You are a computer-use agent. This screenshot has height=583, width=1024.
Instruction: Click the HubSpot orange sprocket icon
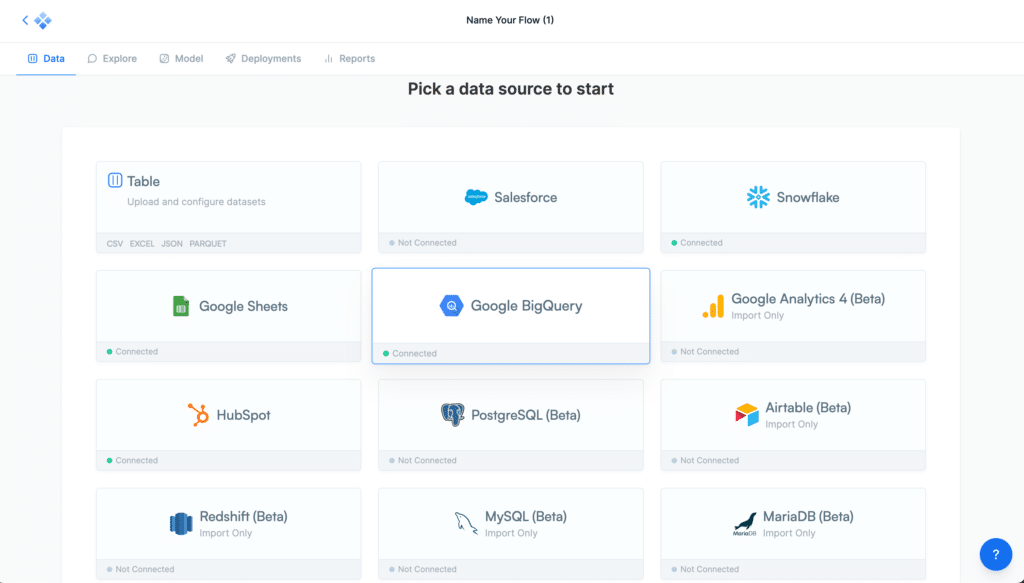coord(198,415)
